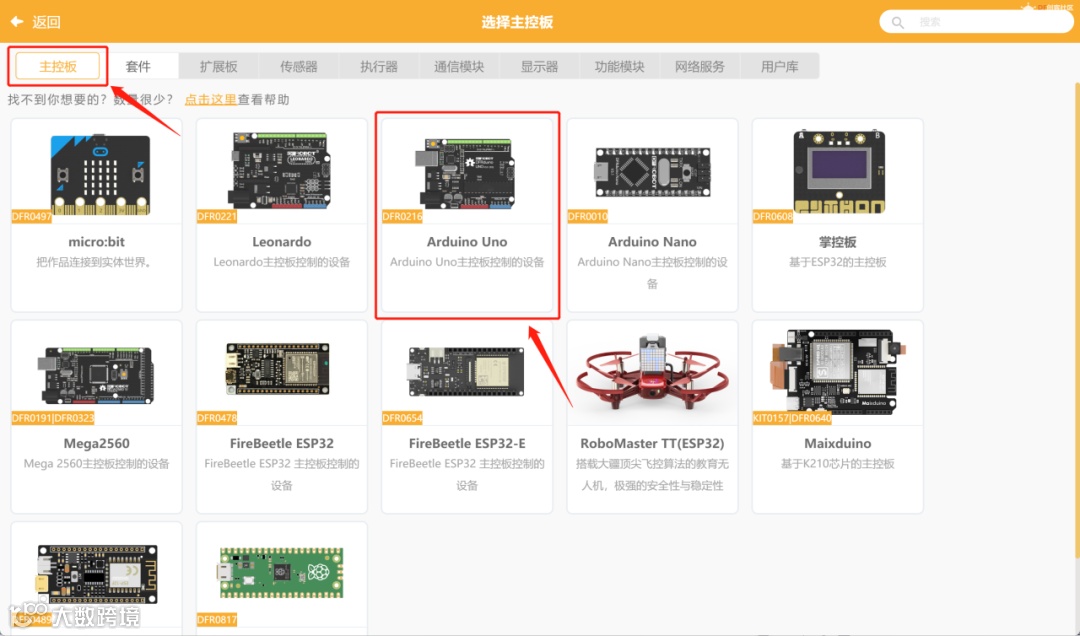The image size is (1080, 636).
Task: Click the vertical scrollbar on right
Action: coord(1077,320)
